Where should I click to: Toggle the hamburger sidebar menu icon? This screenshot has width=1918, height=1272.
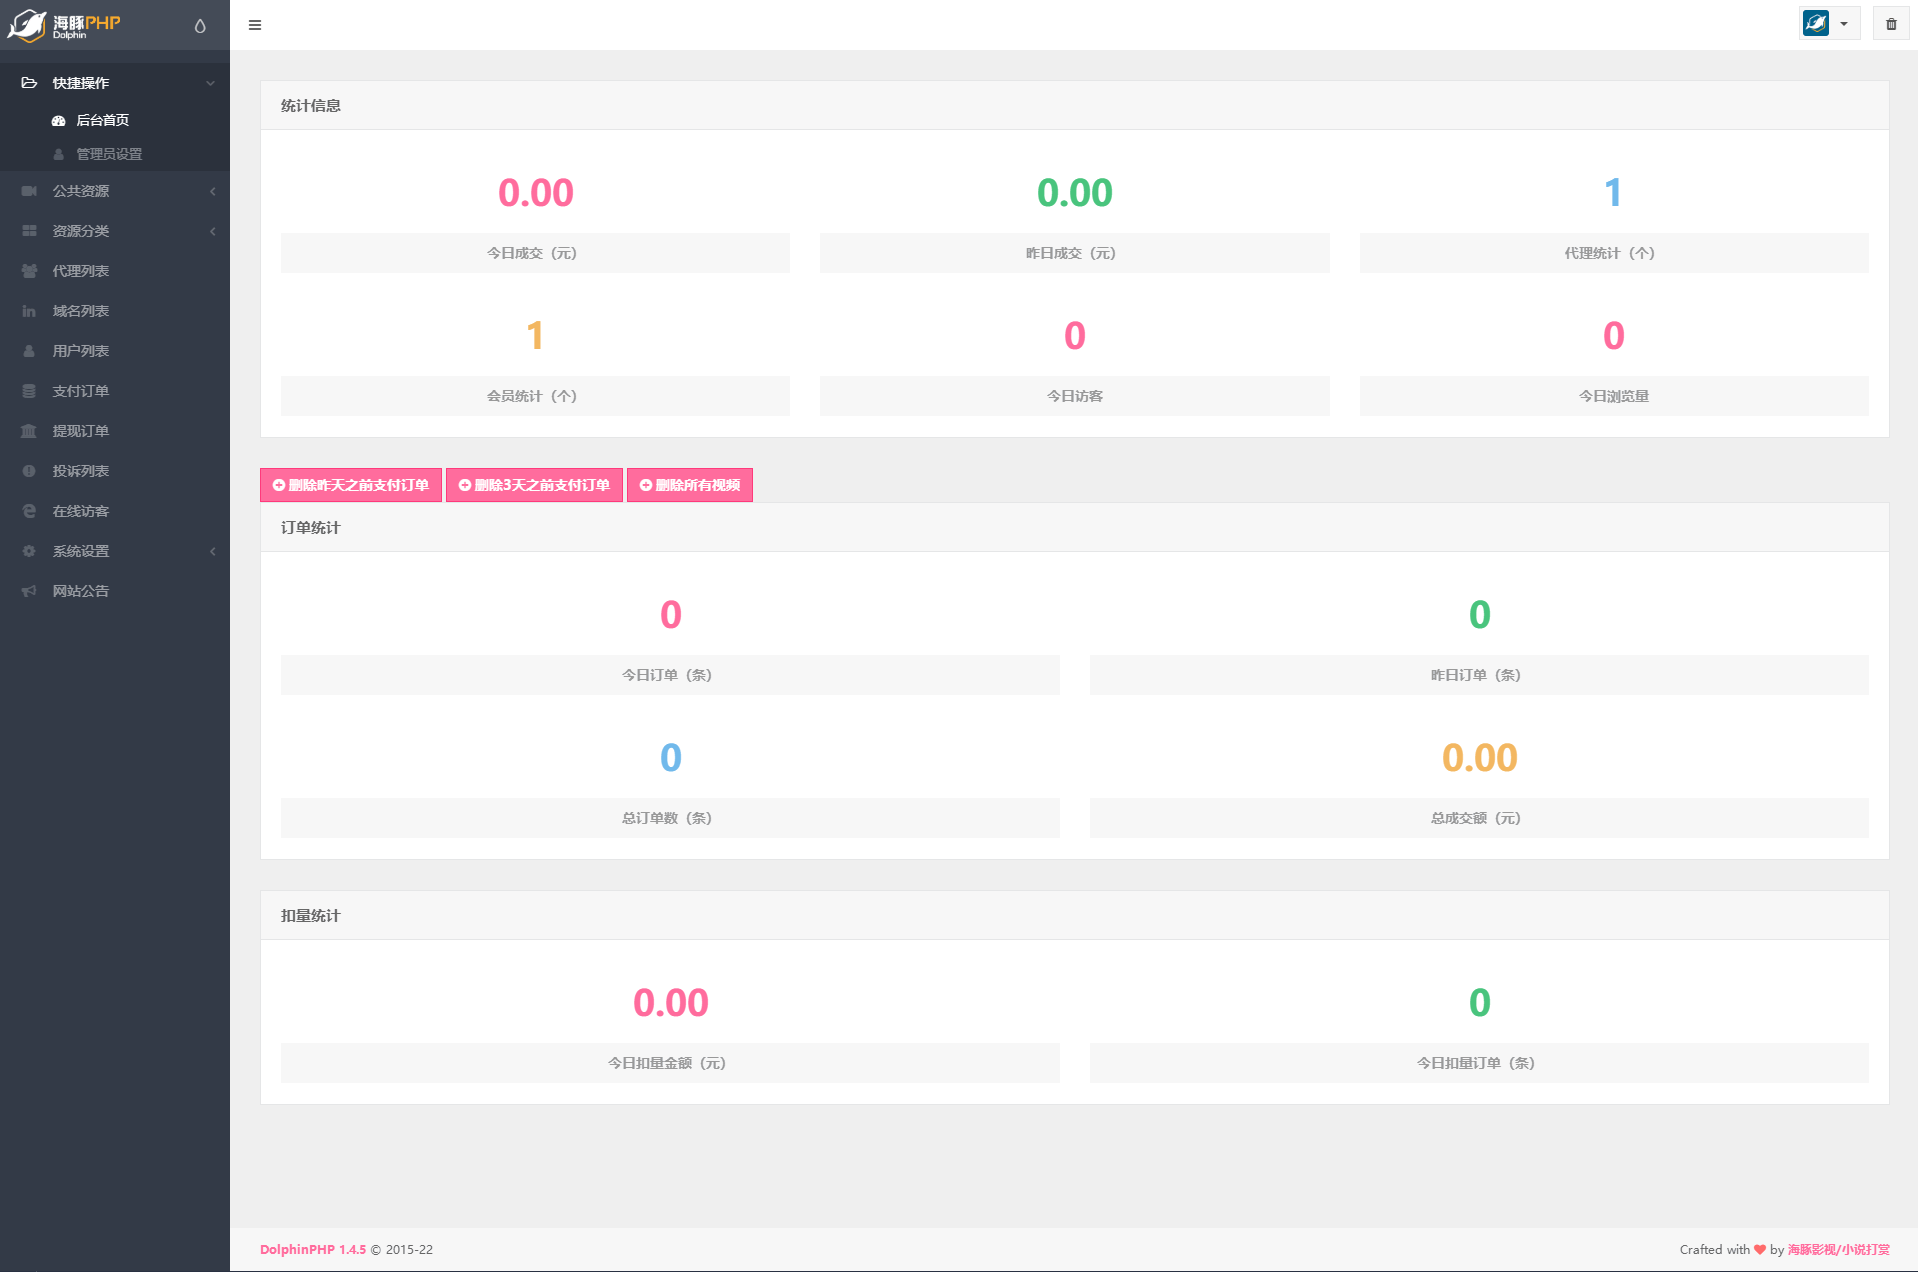(255, 25)
